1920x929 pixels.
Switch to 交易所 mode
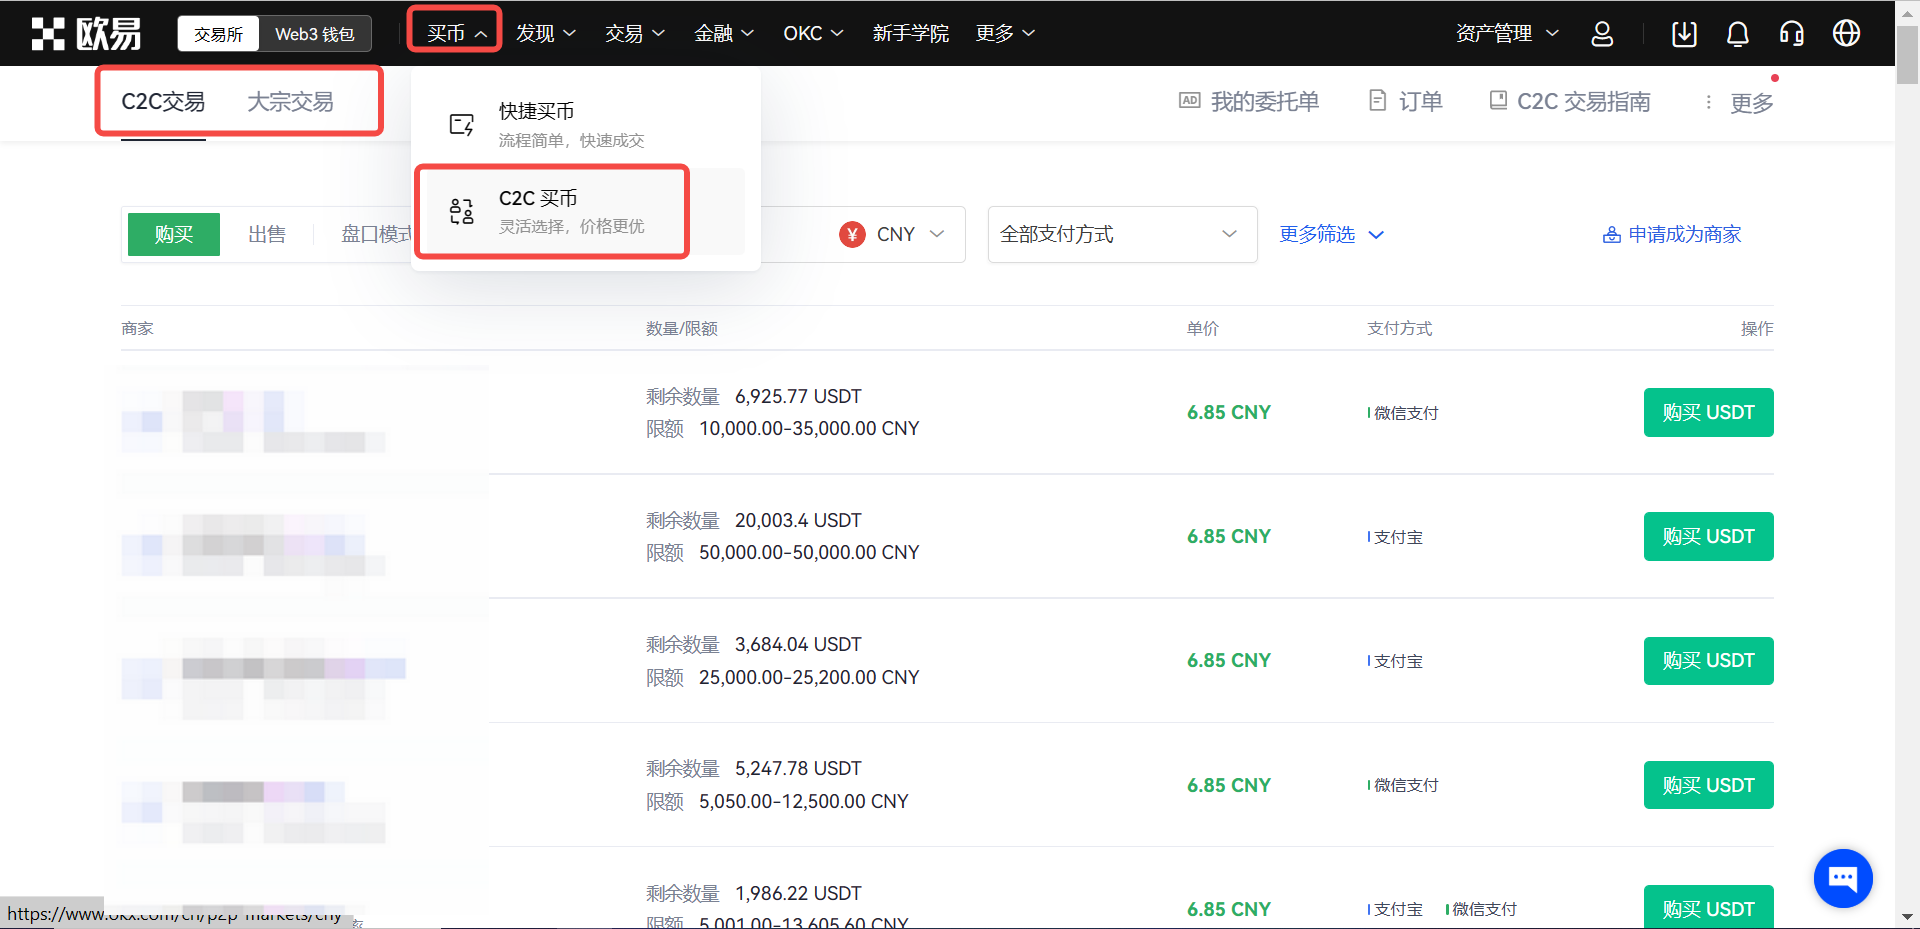[x=218, y=34]
